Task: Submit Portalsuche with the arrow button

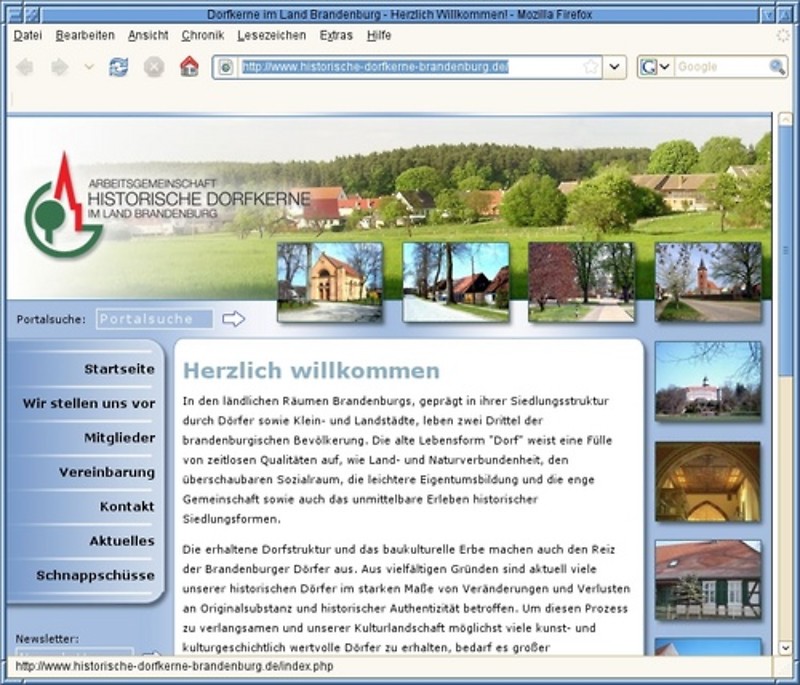Action: click(234, 319)
